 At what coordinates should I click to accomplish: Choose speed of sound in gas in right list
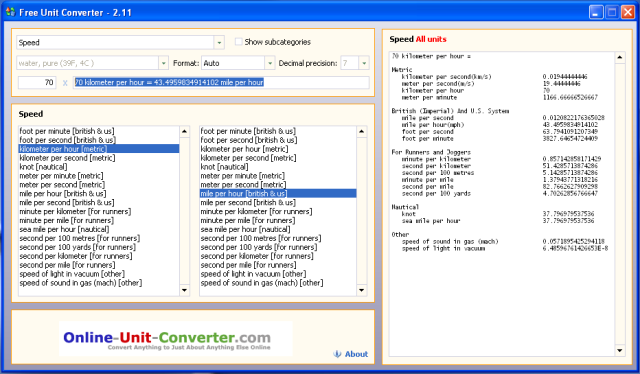click(x=278, y=283)
